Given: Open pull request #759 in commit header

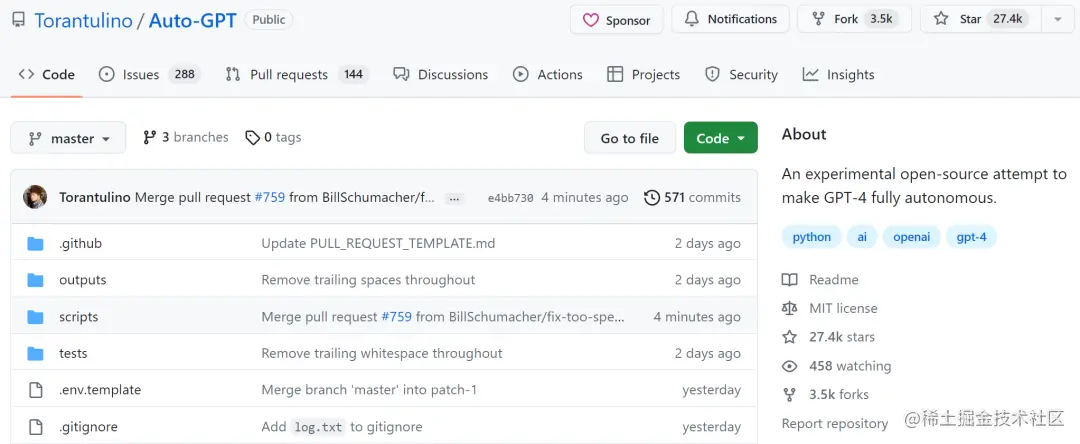Looking at the screenshot, I should [270, 198].
